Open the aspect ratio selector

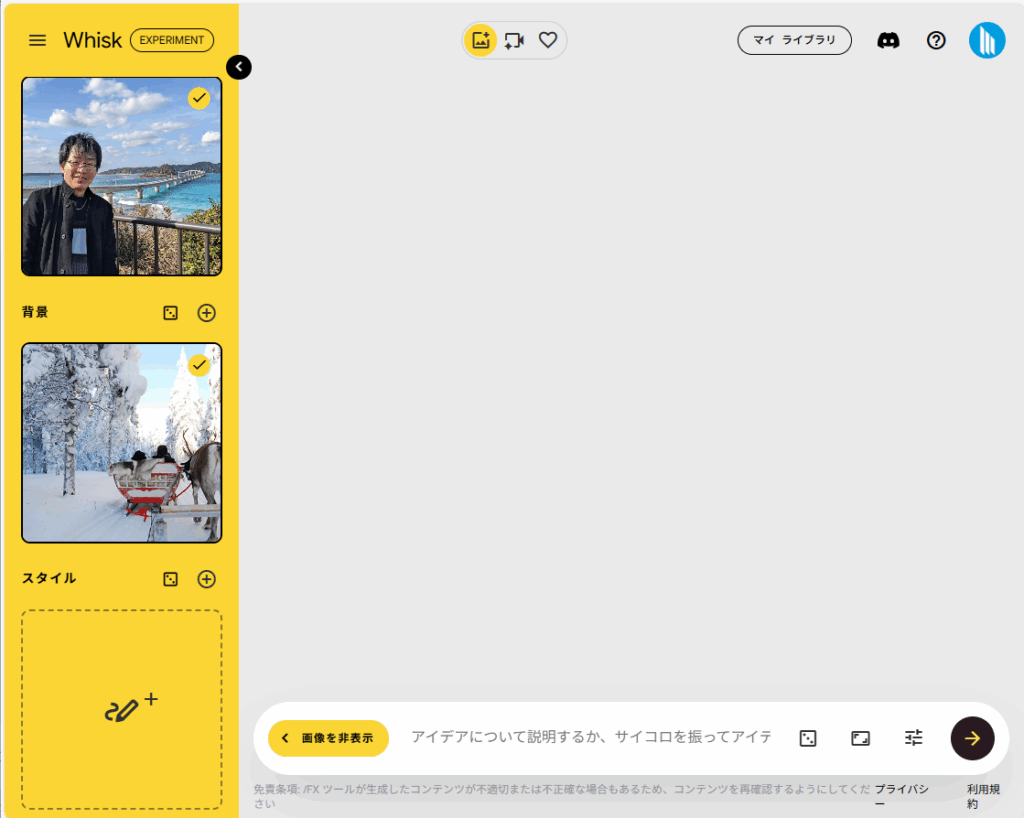(x=860, y=738)
